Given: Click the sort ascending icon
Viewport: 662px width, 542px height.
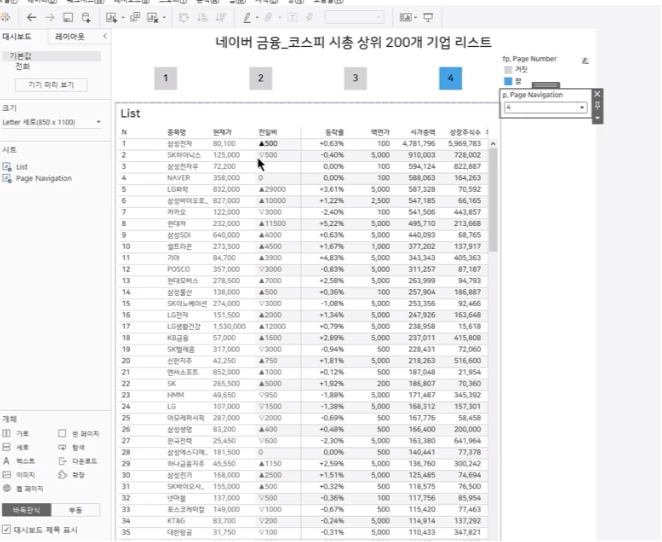Looking at the screenshot, I should pos(203,17).
